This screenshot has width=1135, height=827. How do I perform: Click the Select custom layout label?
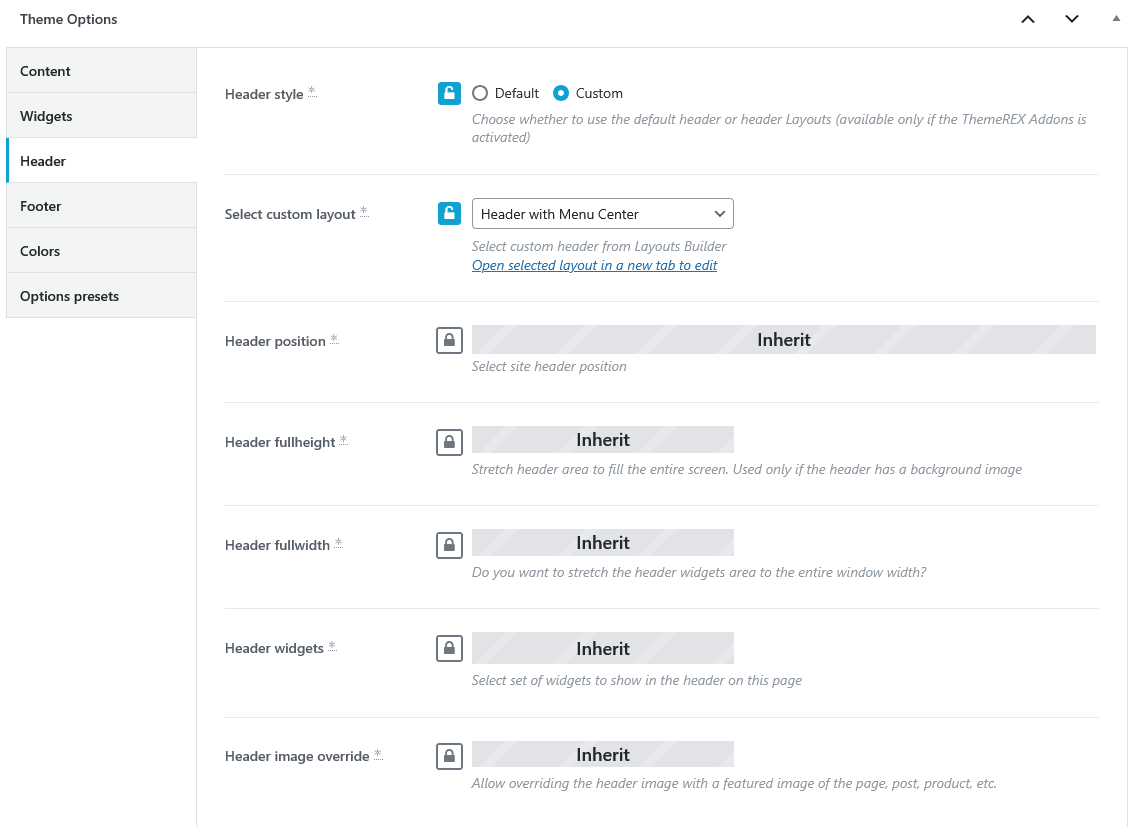point(290,214)
